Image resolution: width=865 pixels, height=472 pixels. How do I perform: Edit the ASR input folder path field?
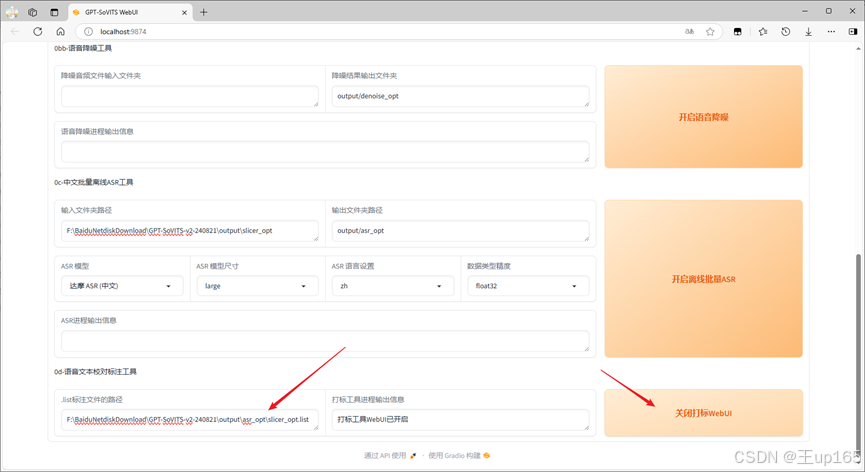click(190, 230)
